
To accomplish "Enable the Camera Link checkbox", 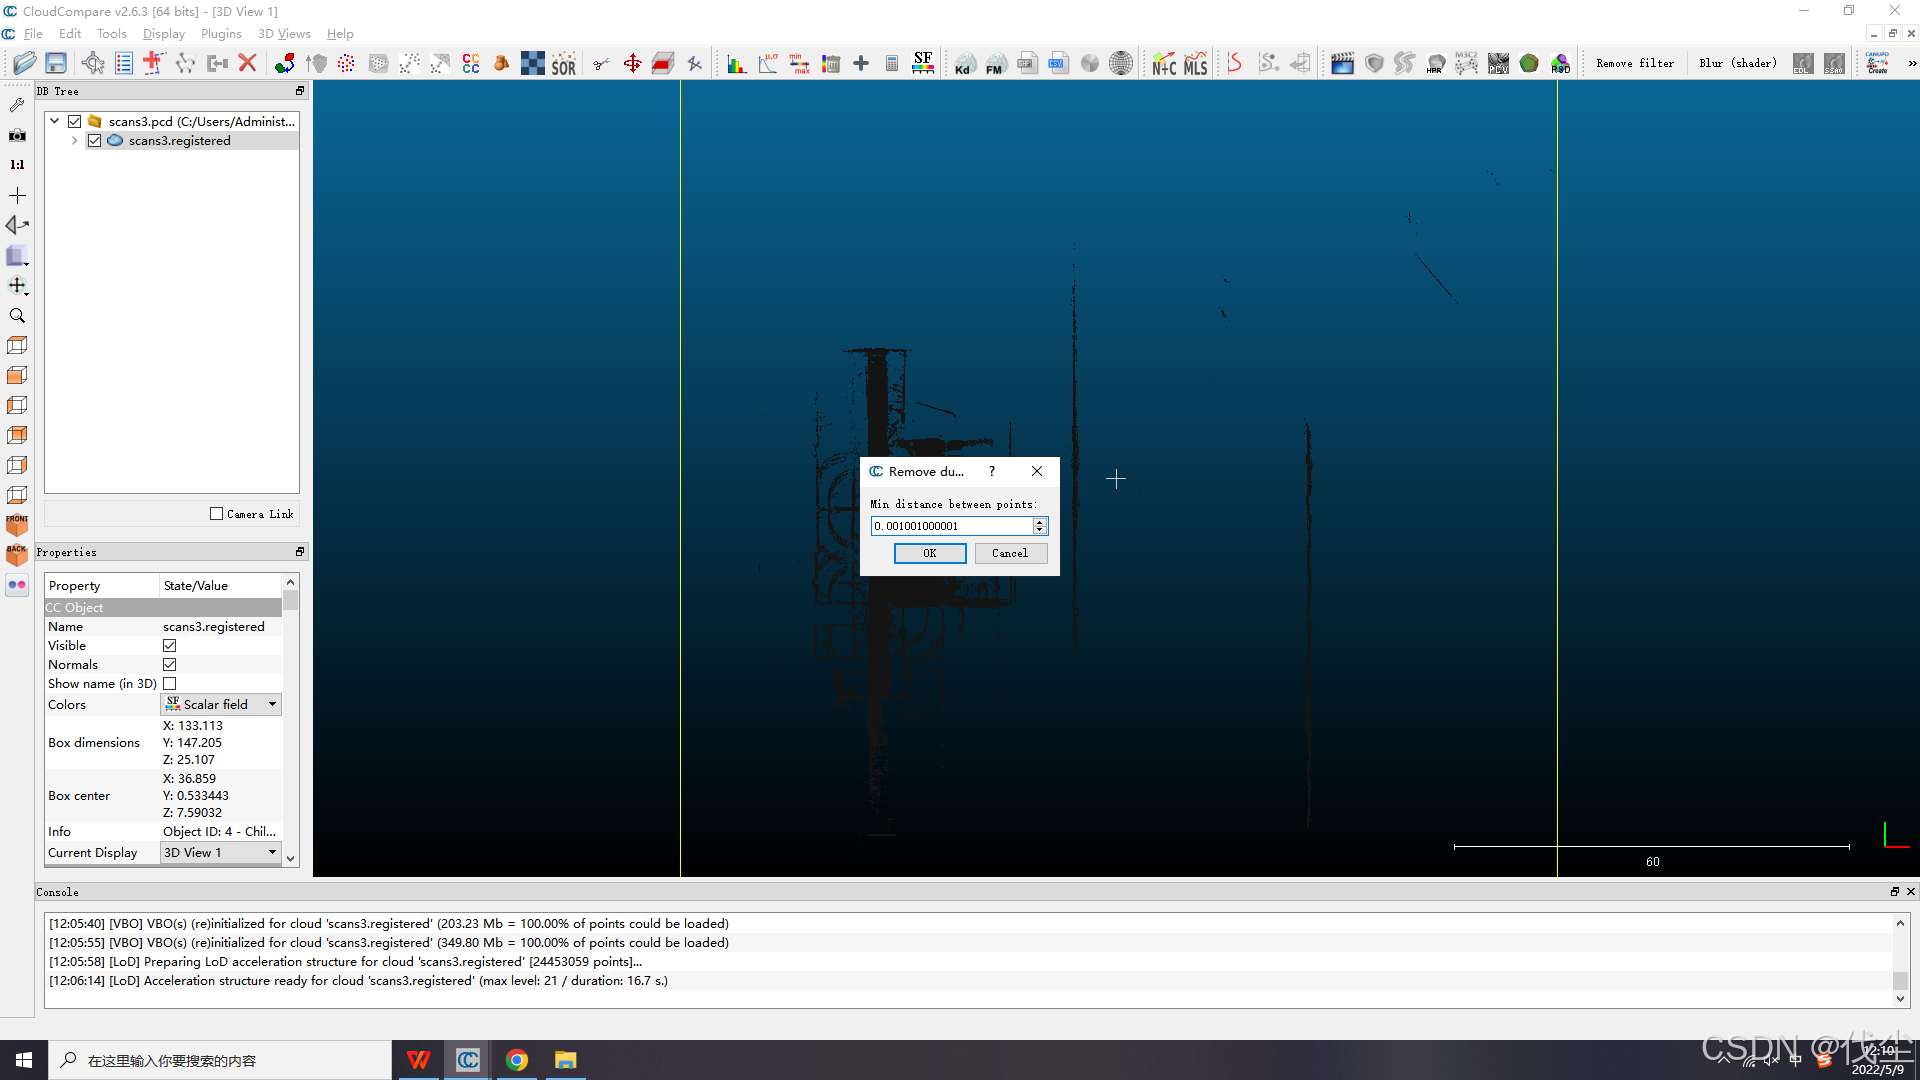I will [x=216, y=514].
